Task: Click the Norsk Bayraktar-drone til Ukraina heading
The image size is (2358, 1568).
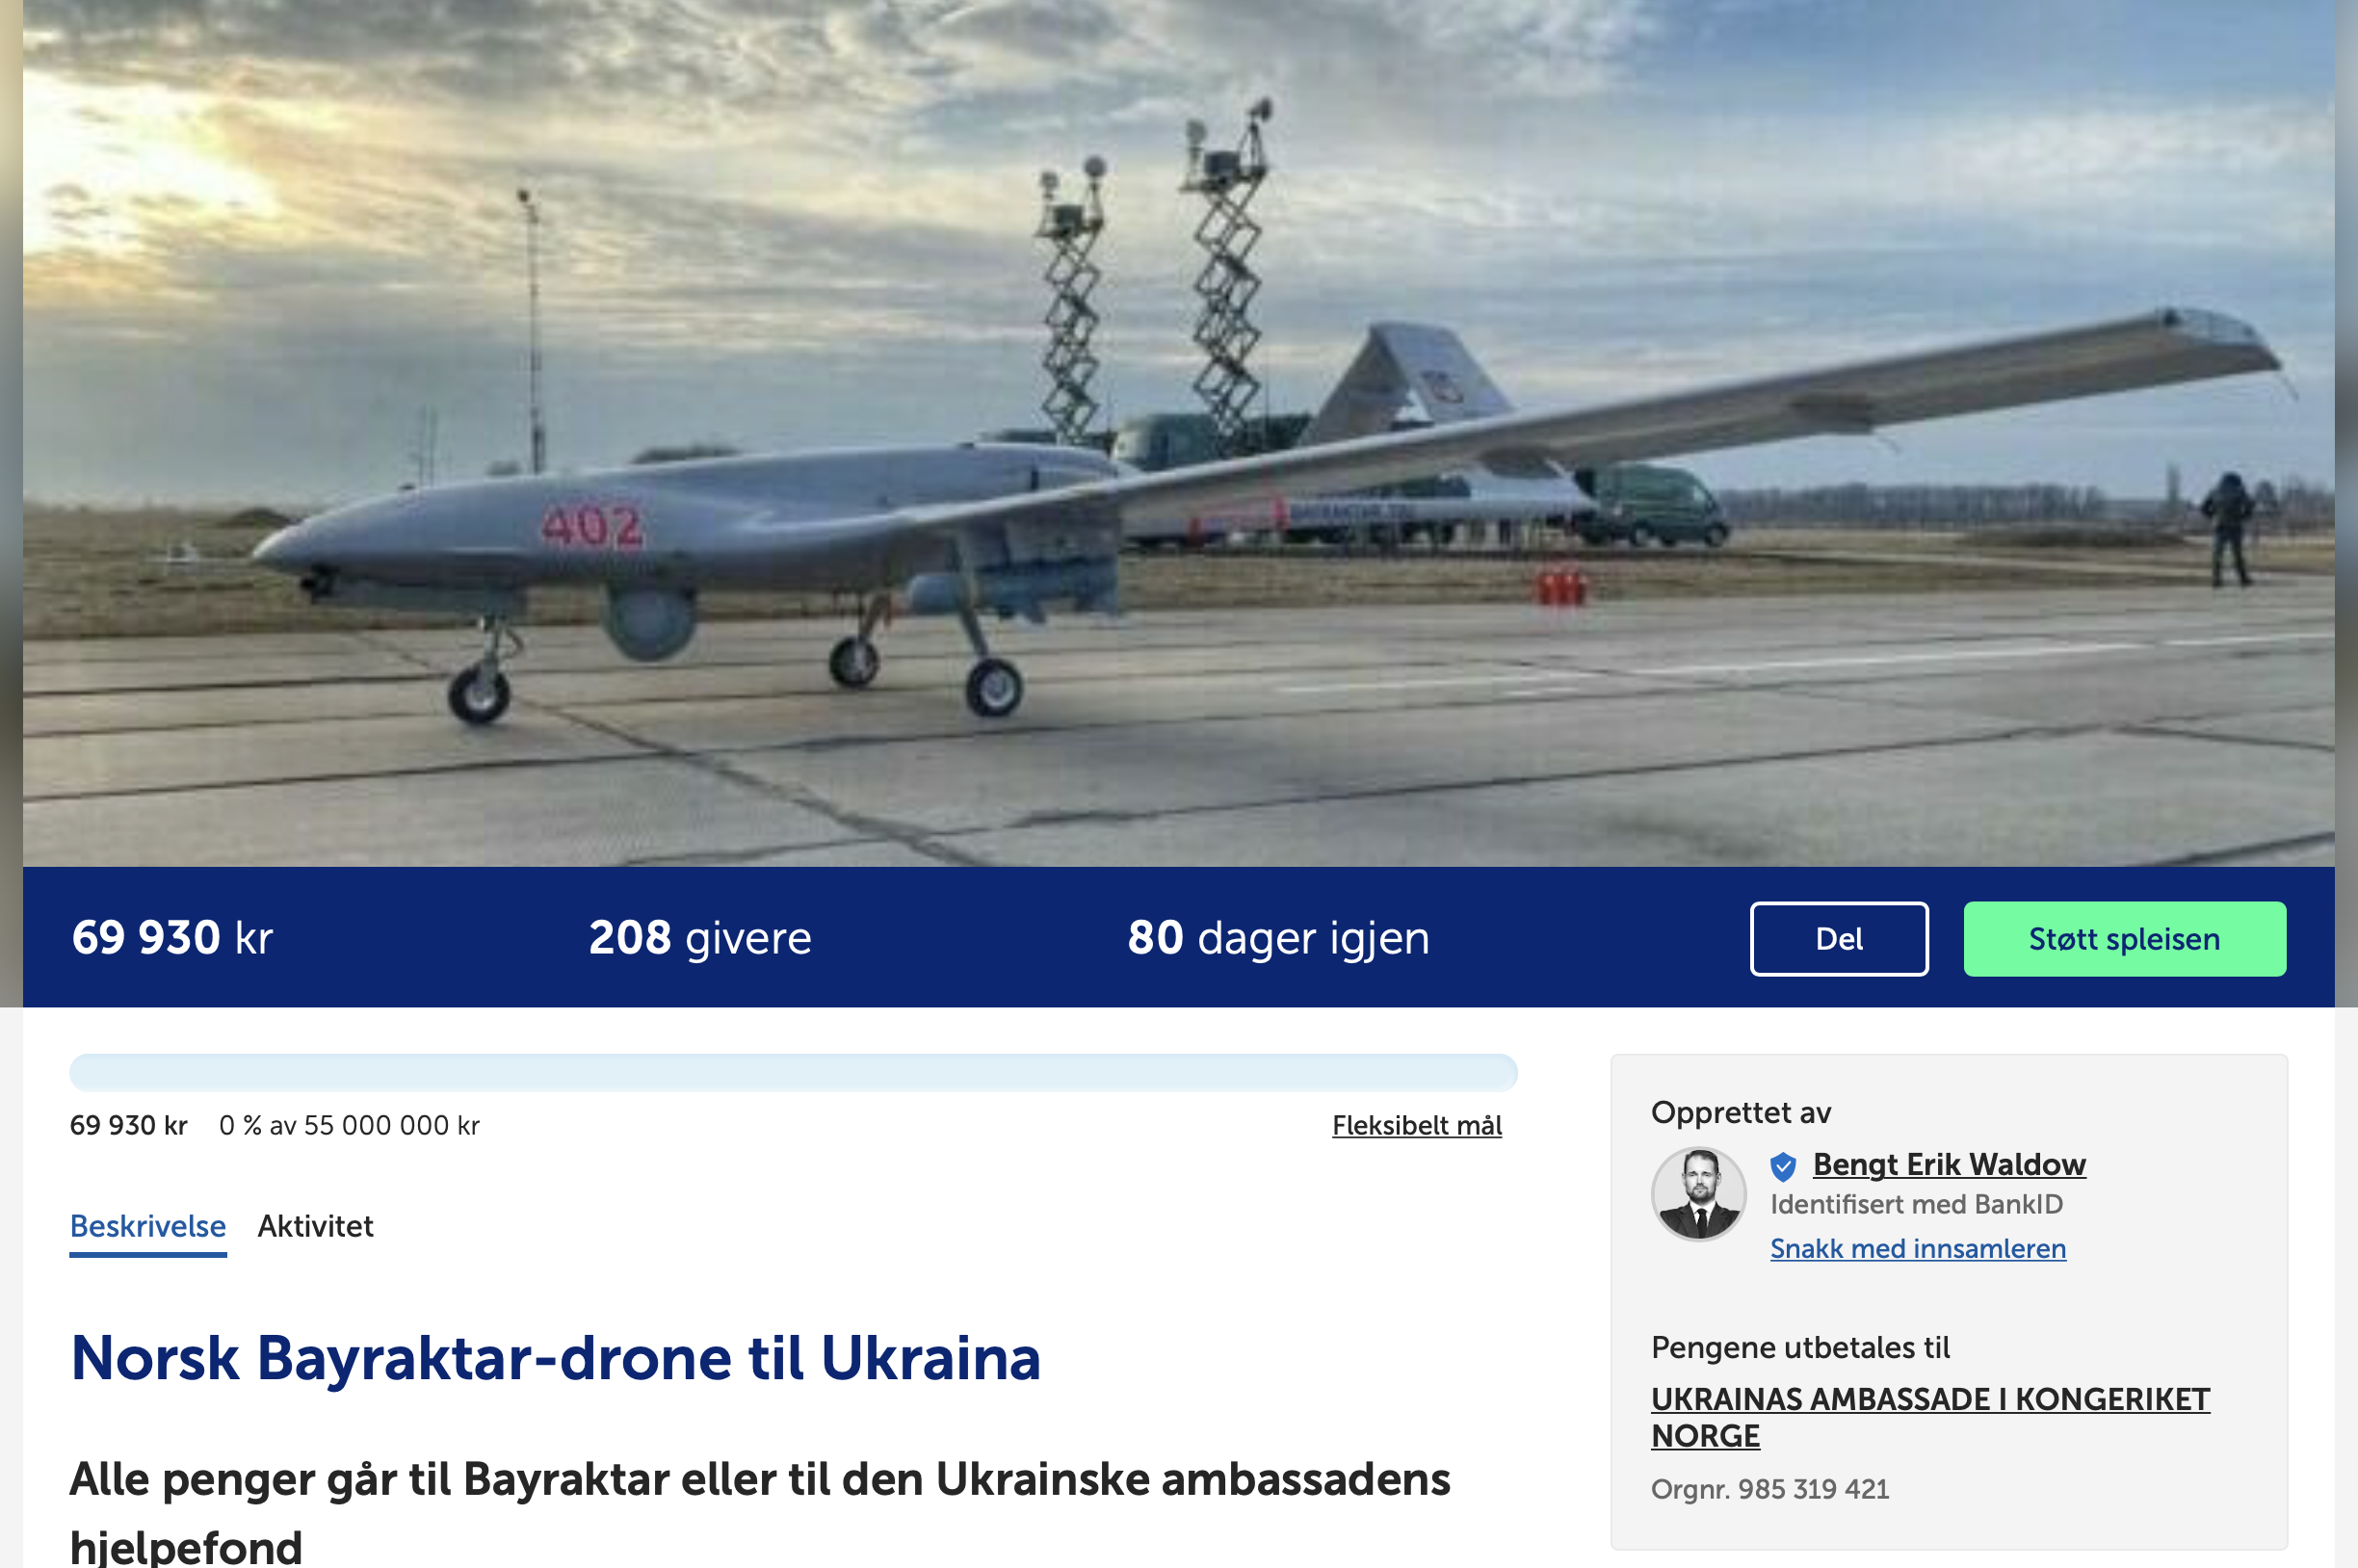Action: (556, 1358)
